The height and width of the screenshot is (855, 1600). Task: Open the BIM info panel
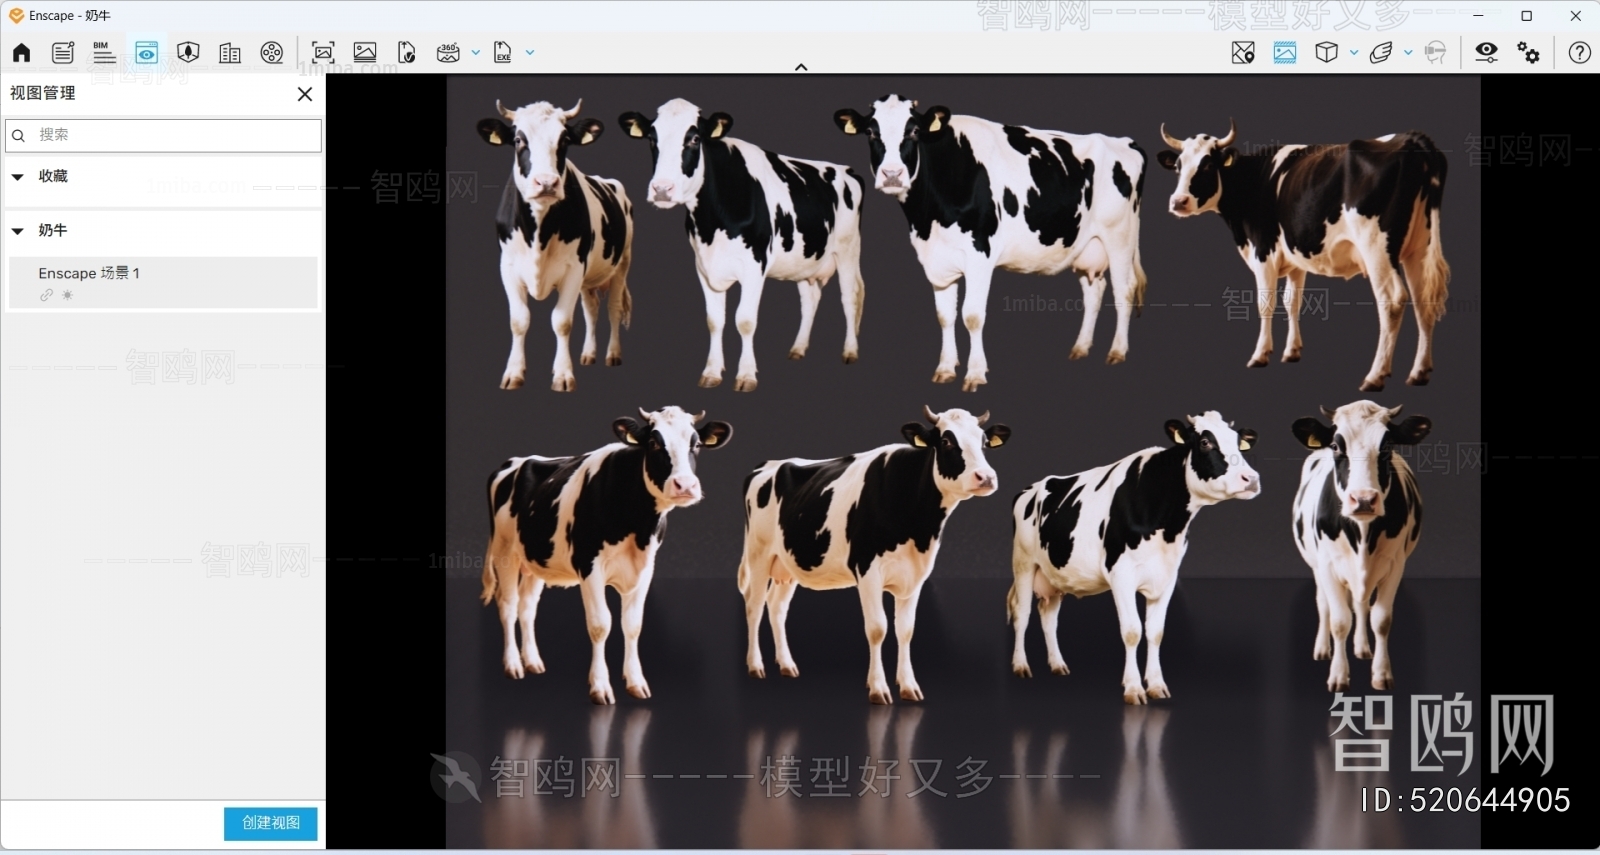104,53
